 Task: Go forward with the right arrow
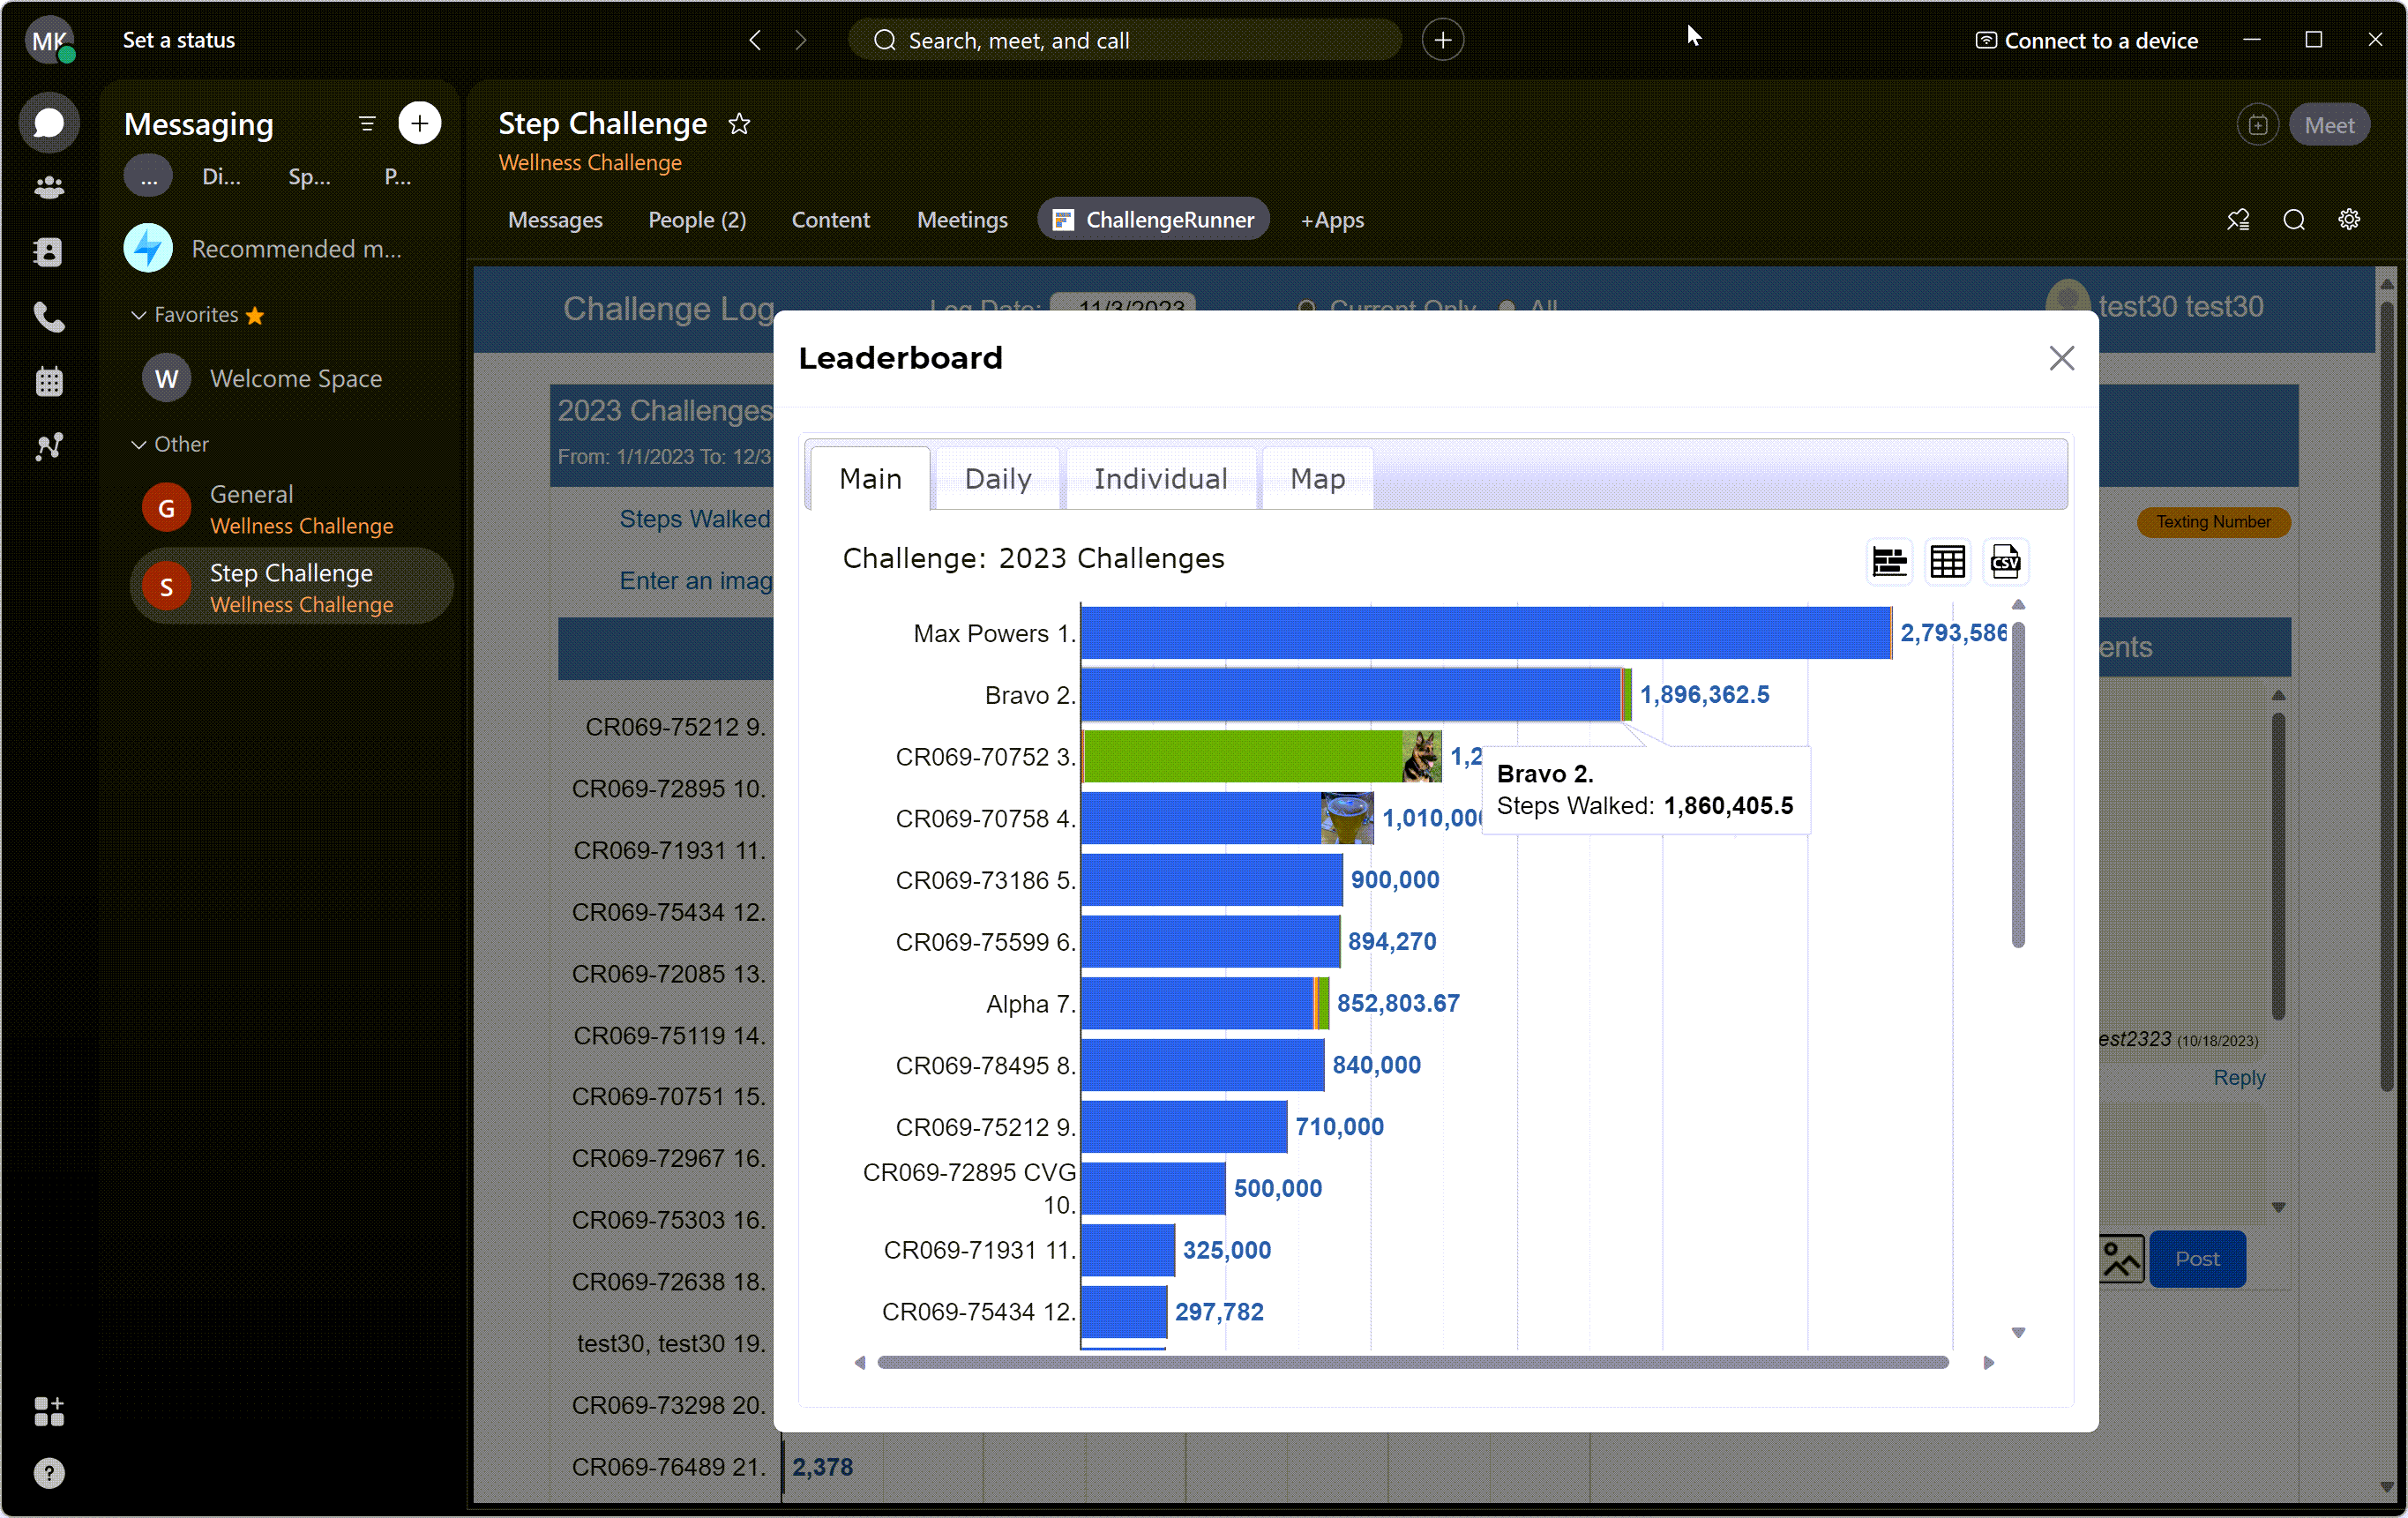coord(800,40)
